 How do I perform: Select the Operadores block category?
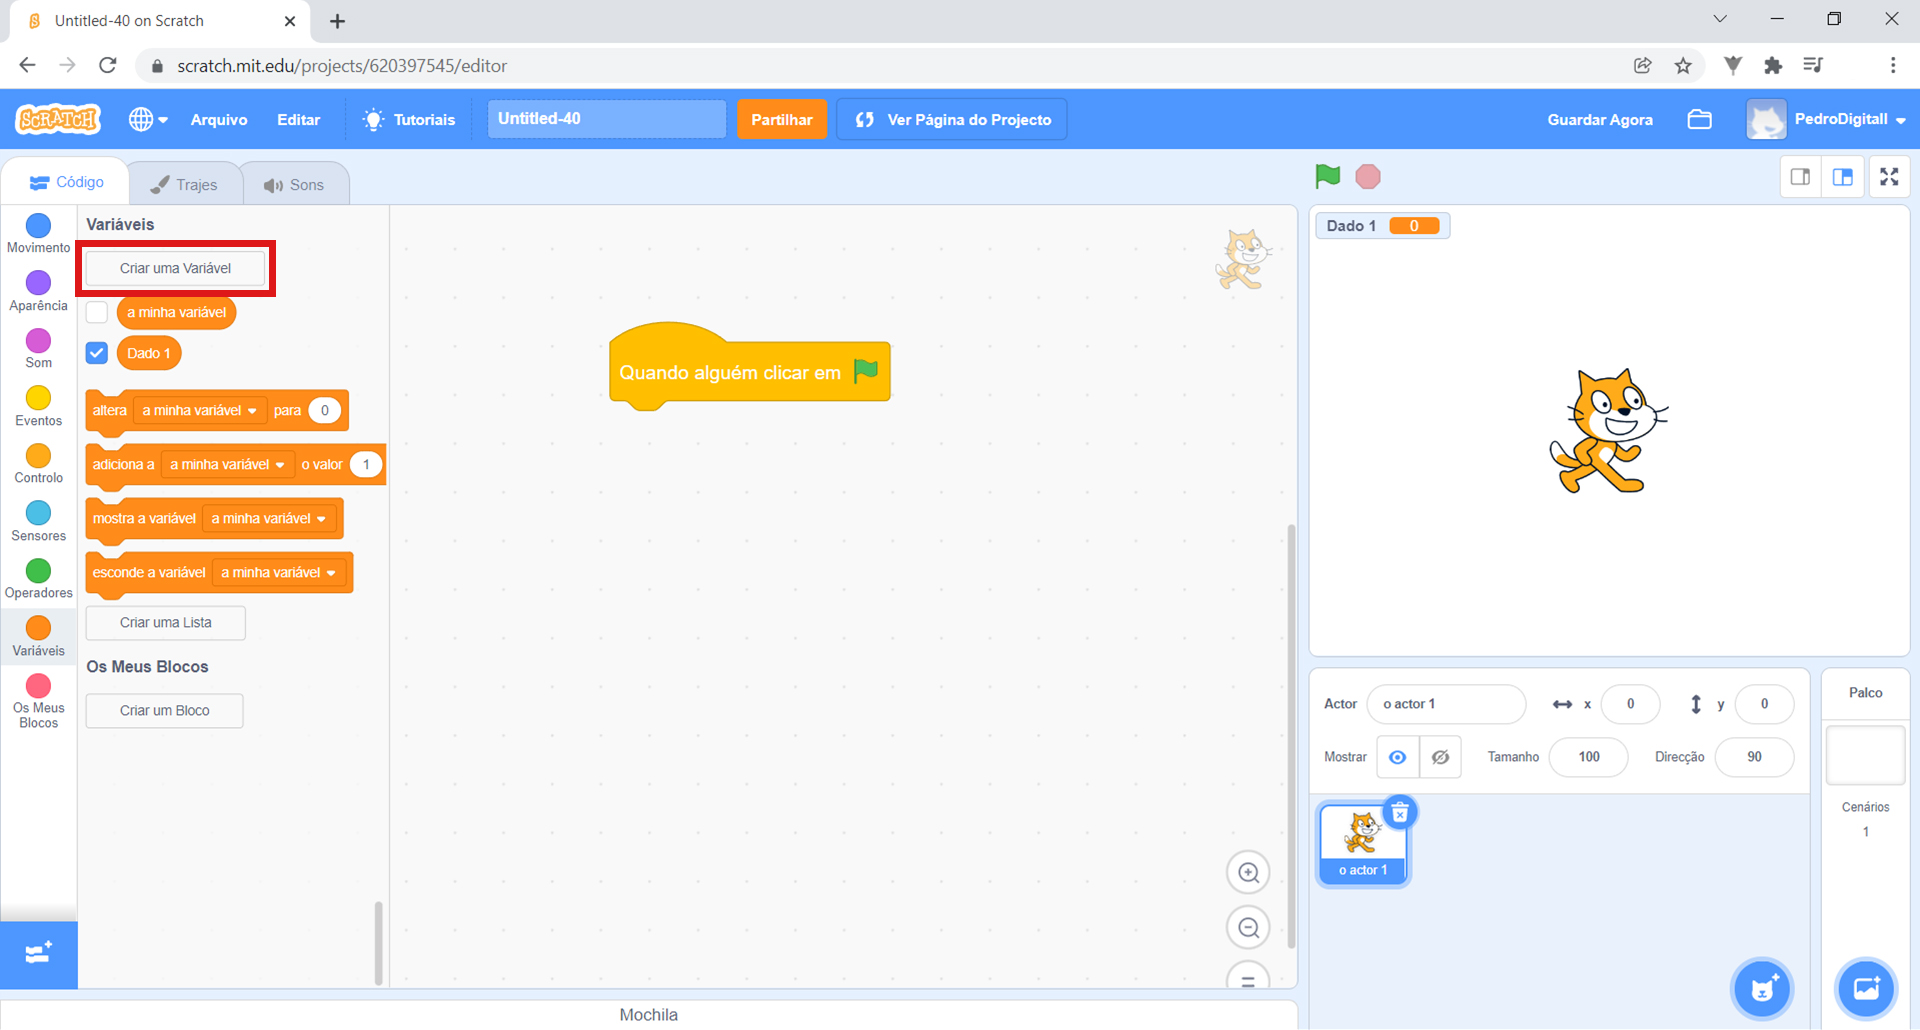pos(38,578)
